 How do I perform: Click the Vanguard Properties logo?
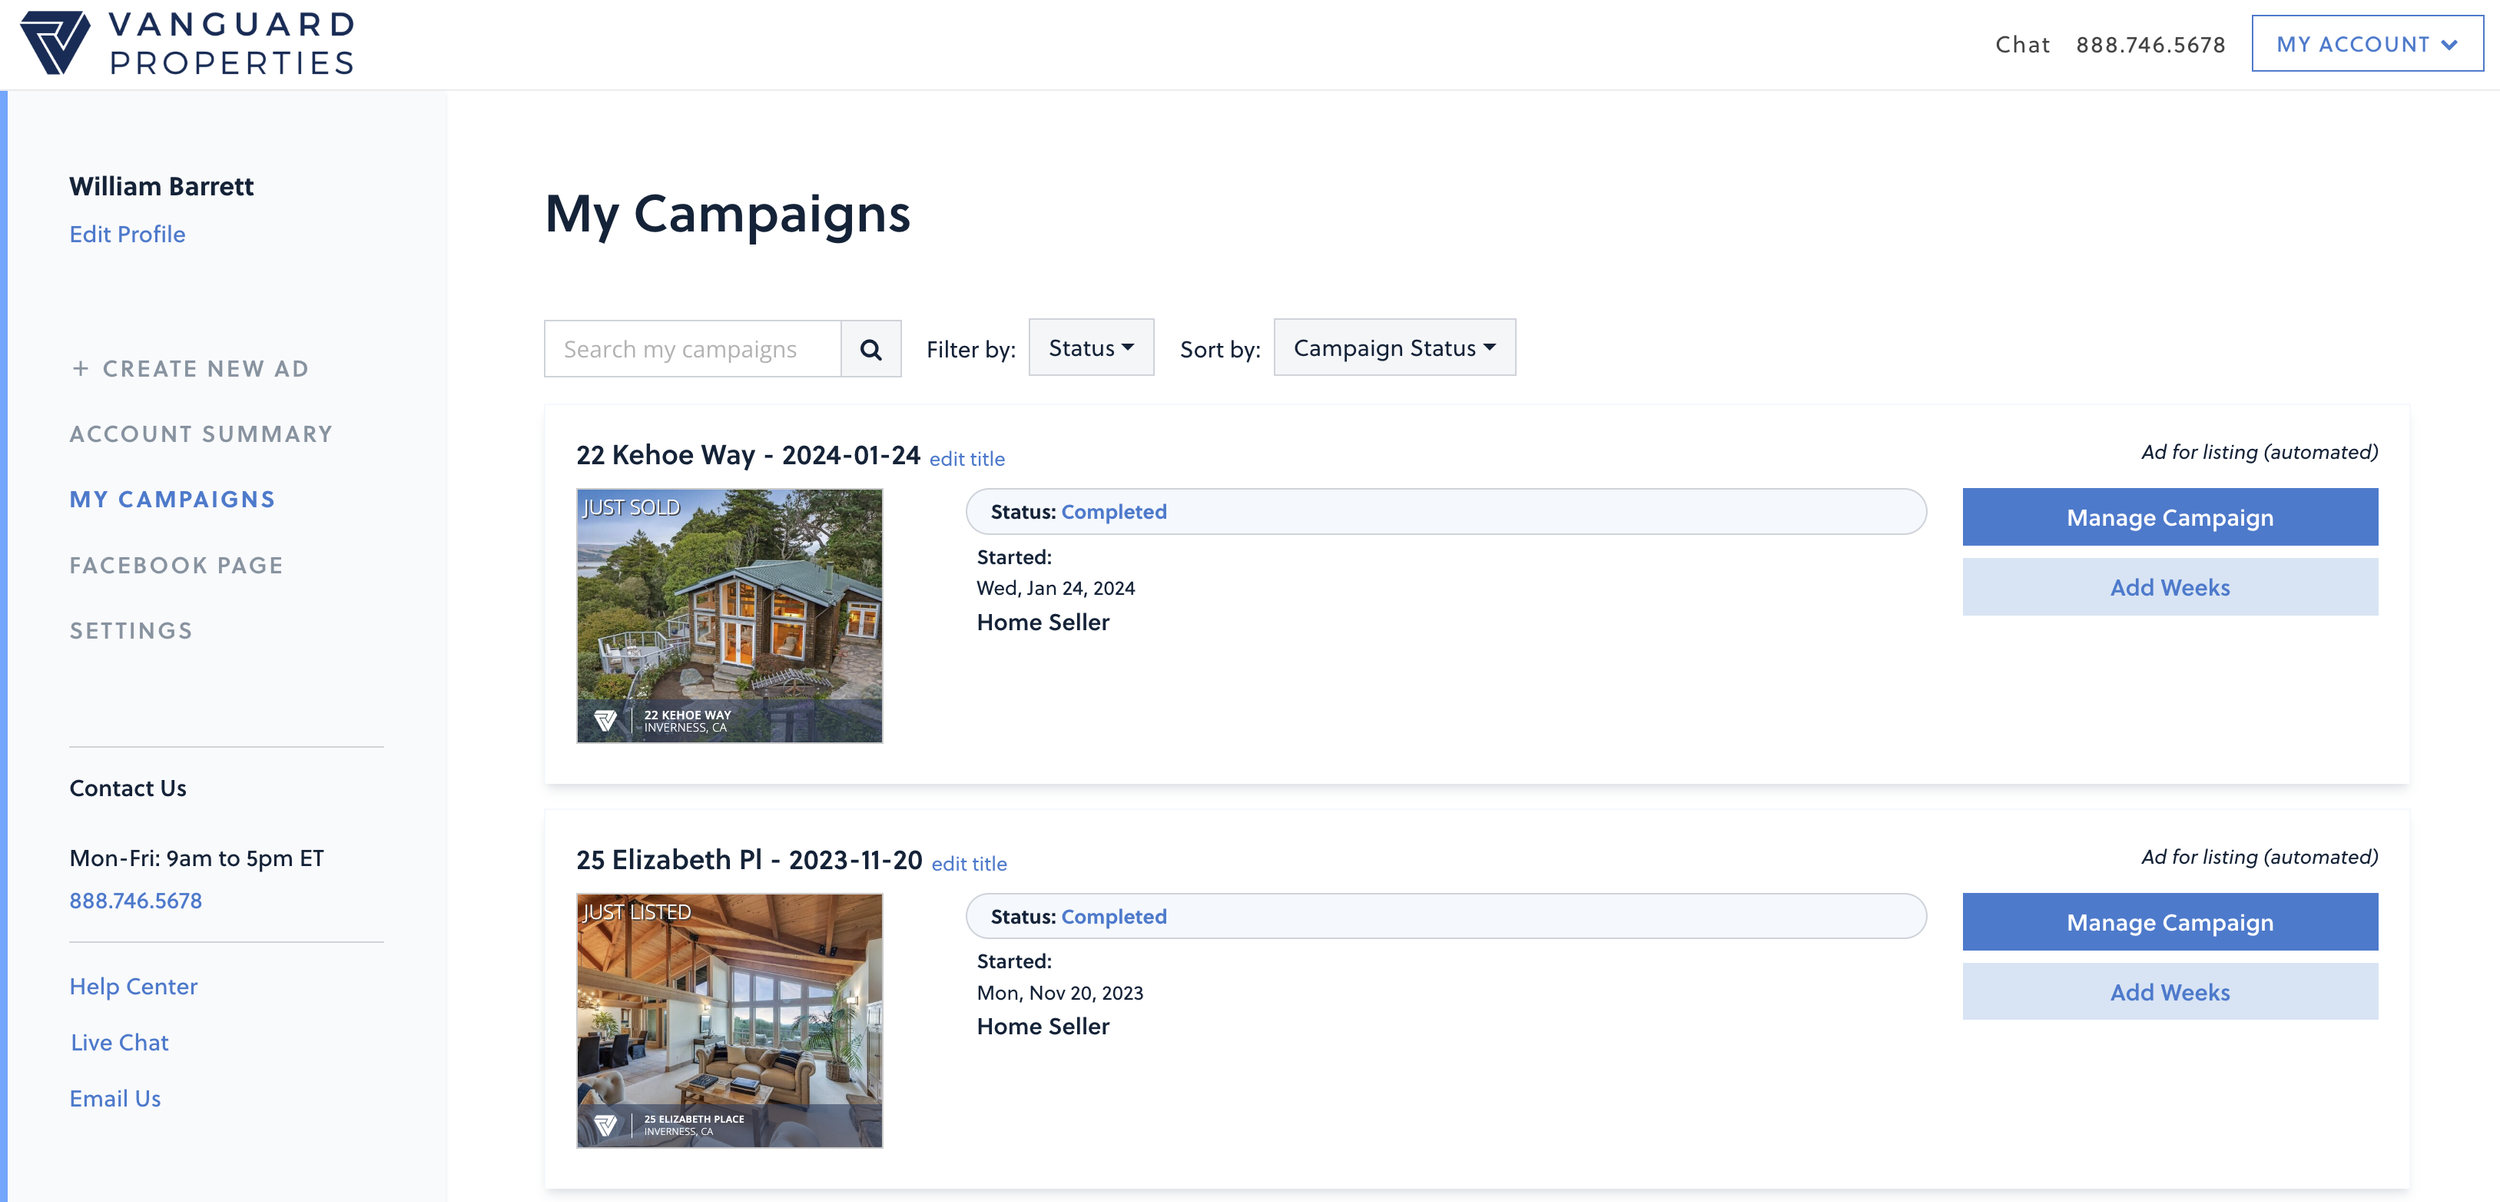pos(188,44)
